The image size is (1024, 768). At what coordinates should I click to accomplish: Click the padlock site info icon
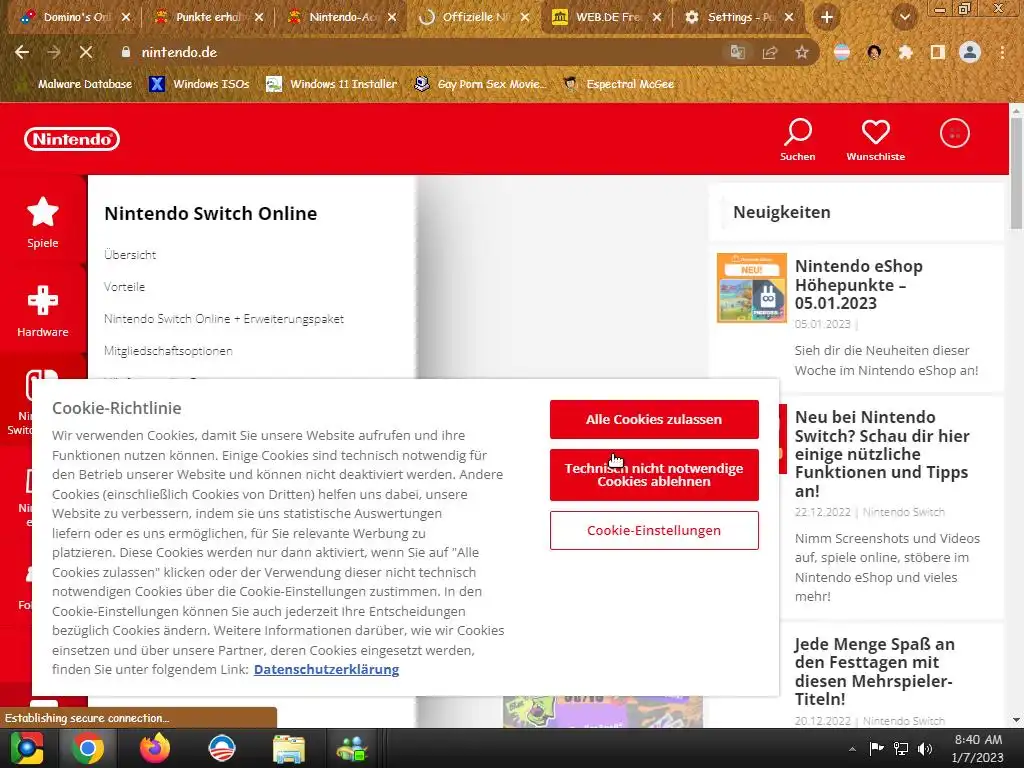click(125, 52)
